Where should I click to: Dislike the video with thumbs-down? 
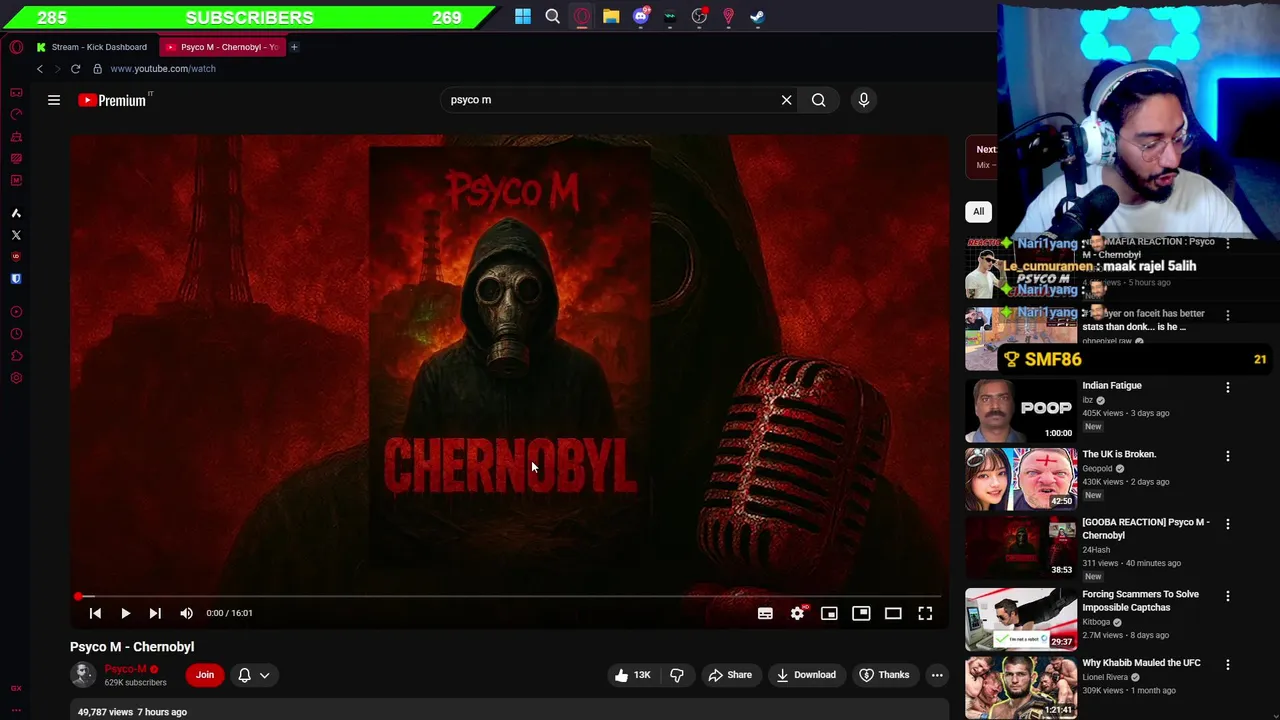click(677, 675)
